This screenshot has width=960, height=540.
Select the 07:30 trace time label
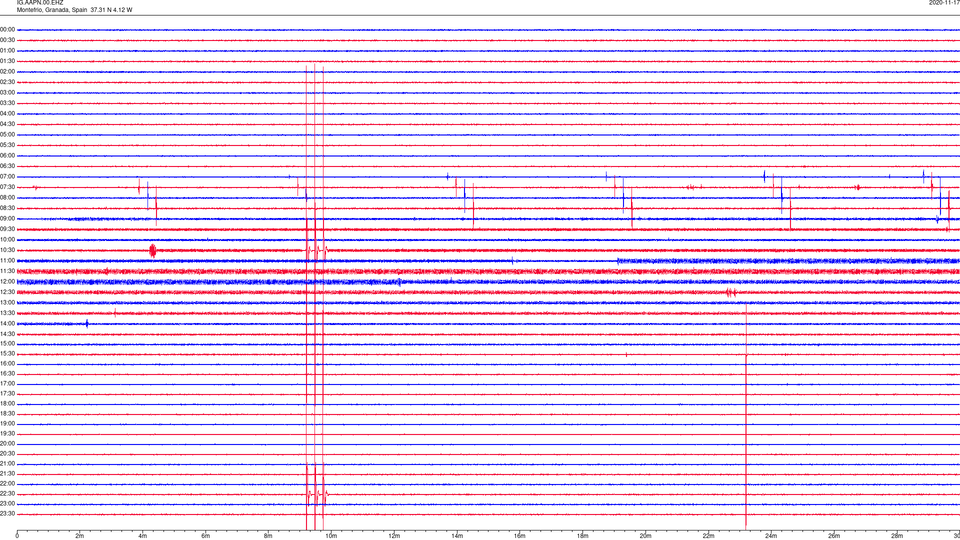pos(7,187)
